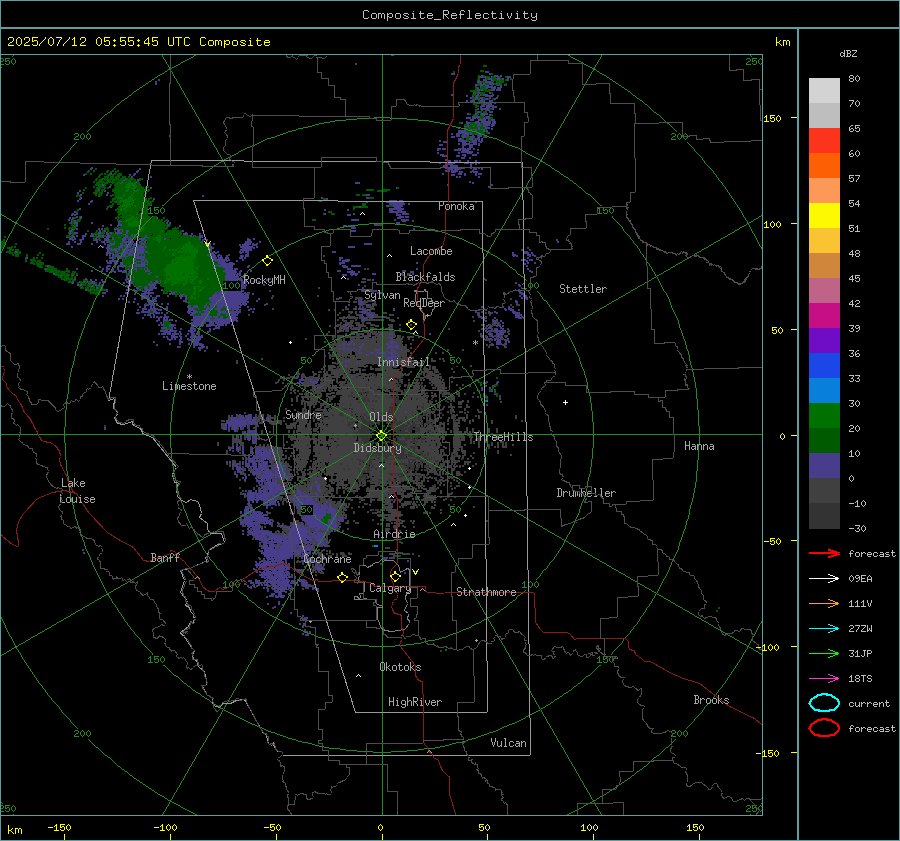Viewport: 900px width, 841px height.
Task: Click the red forecast ellipse symbol
Action: tap(824, 728)
